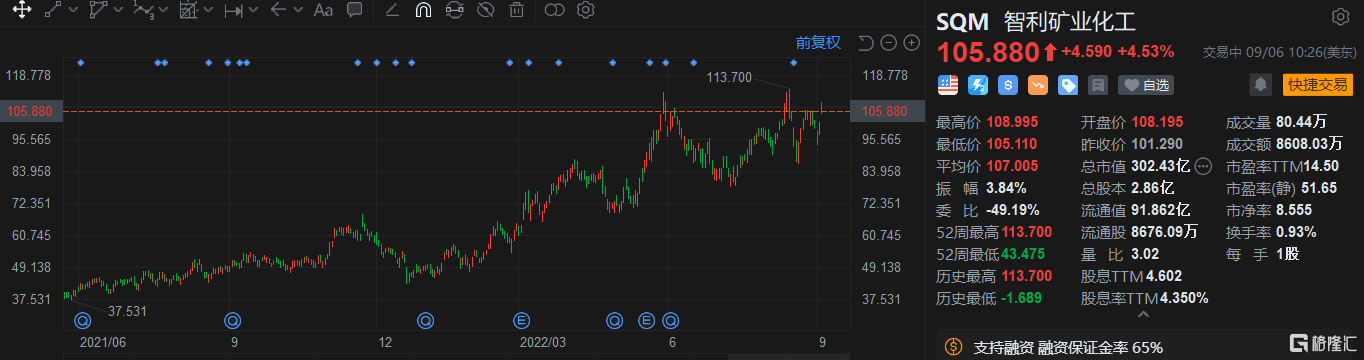Open chart settings gear in toolbar
1364x360 pixels.
(586, 11)
